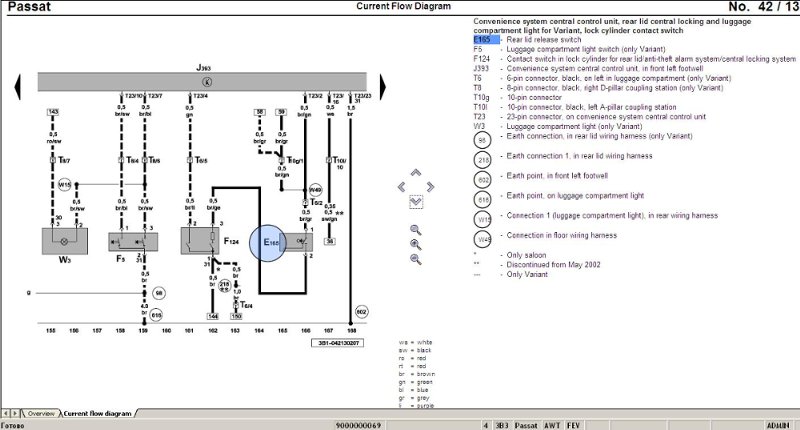
Task: Click the bottom magnifier zoom-out icon
Action: (416, 260)
